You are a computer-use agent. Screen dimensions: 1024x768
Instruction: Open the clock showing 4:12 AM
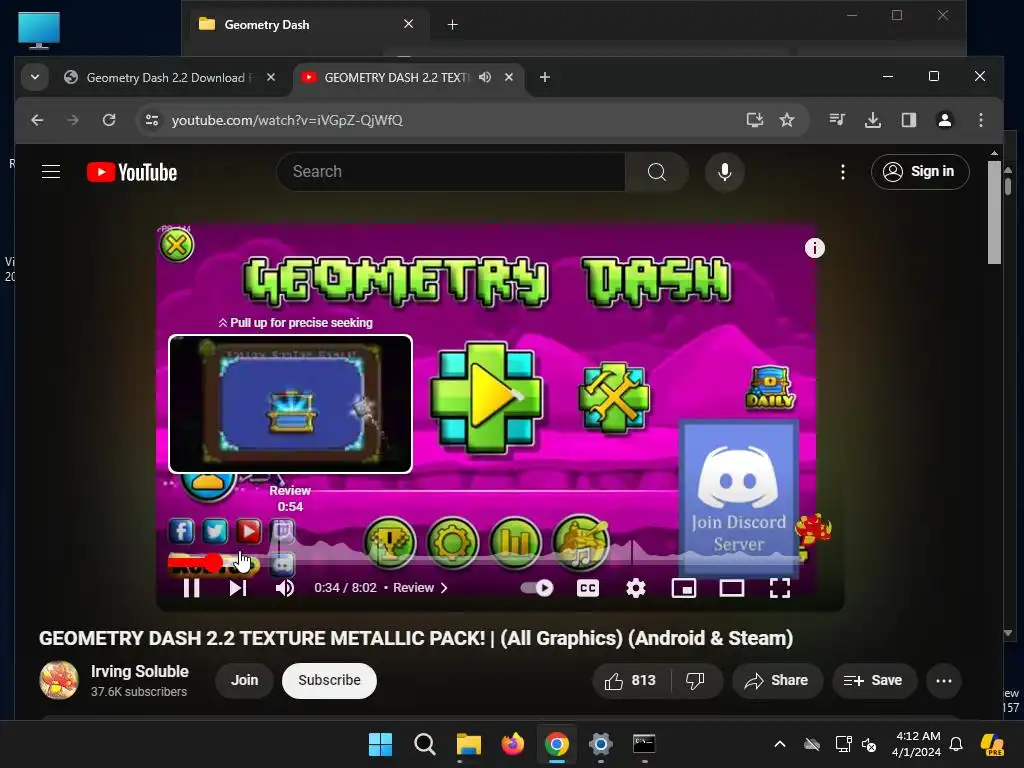917,744
